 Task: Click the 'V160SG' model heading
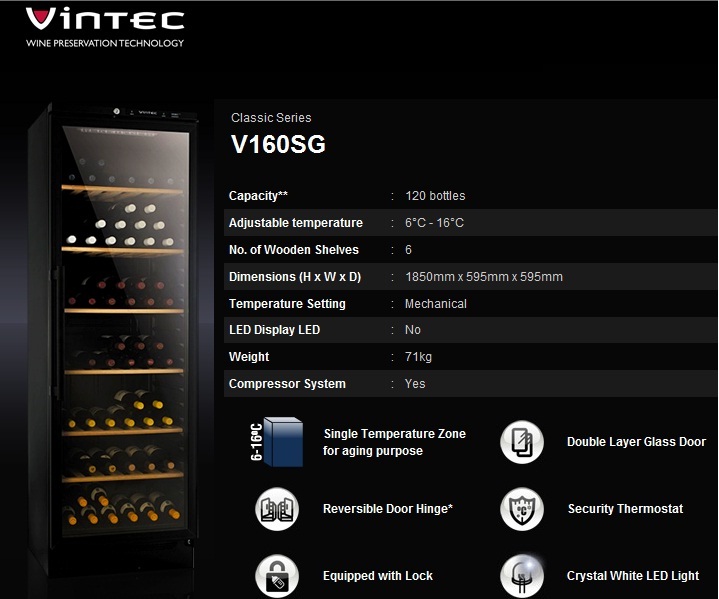coord(278,144)
